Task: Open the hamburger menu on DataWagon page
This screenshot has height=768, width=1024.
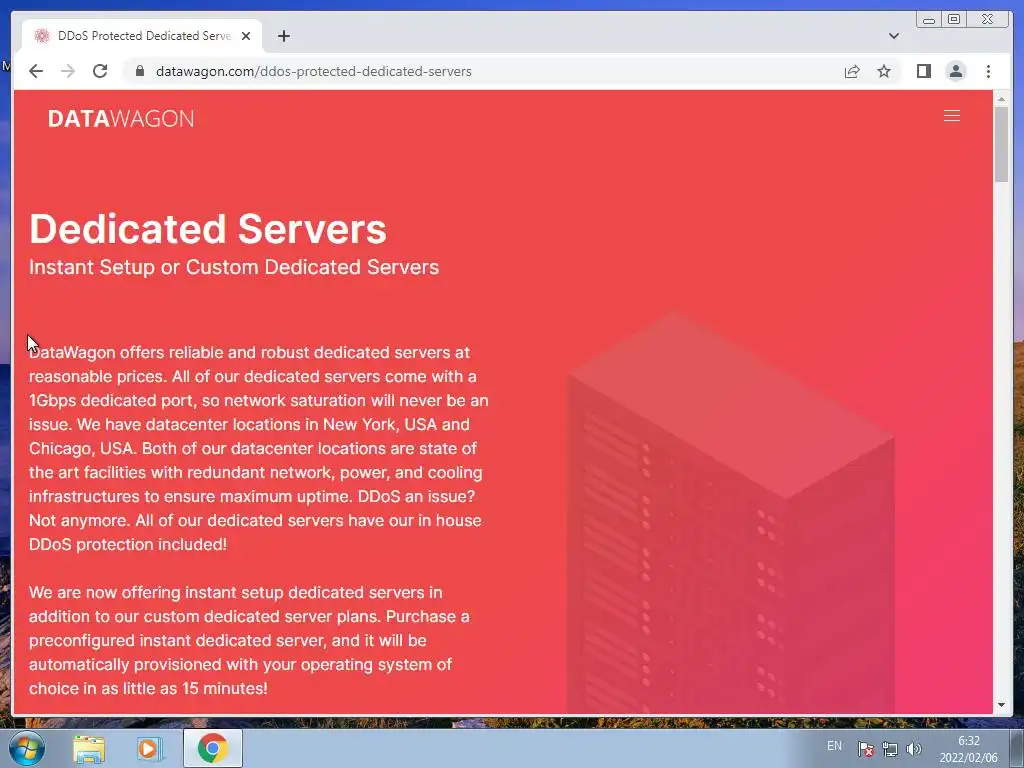Action: pyautogui.click(x=952, y=116)
